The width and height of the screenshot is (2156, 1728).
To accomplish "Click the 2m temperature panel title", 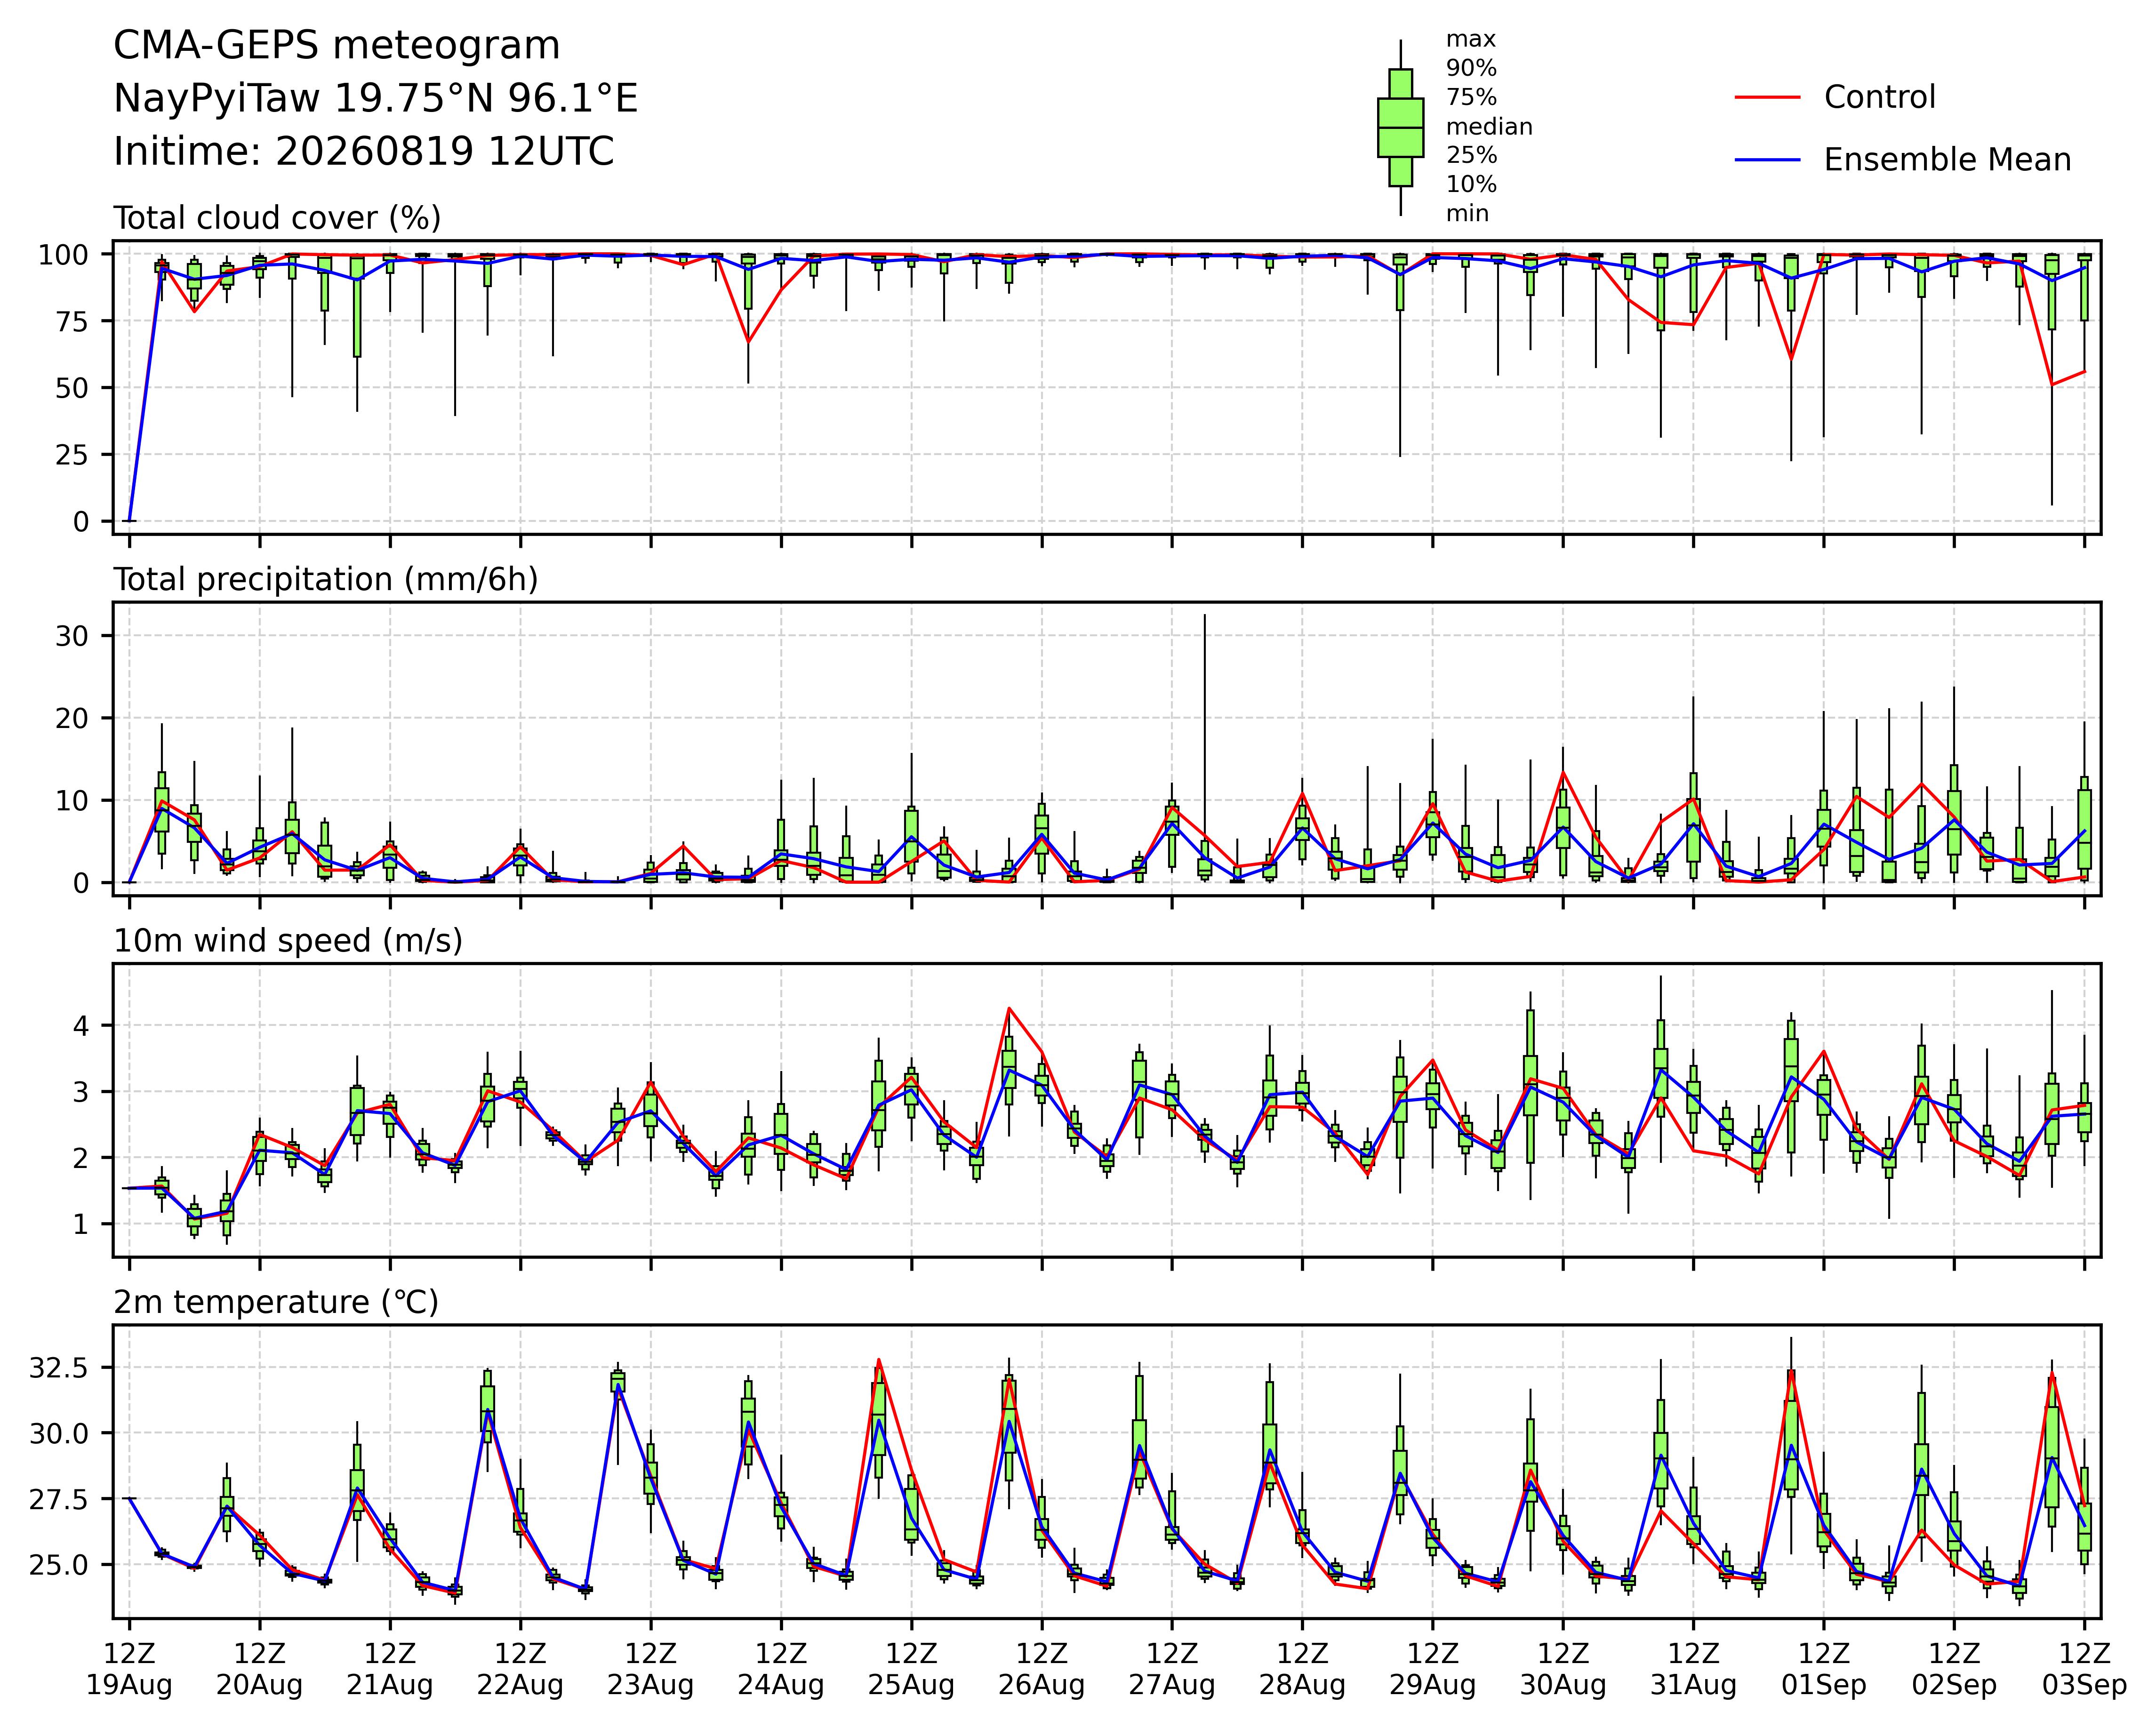I will tap(276, 1303).
